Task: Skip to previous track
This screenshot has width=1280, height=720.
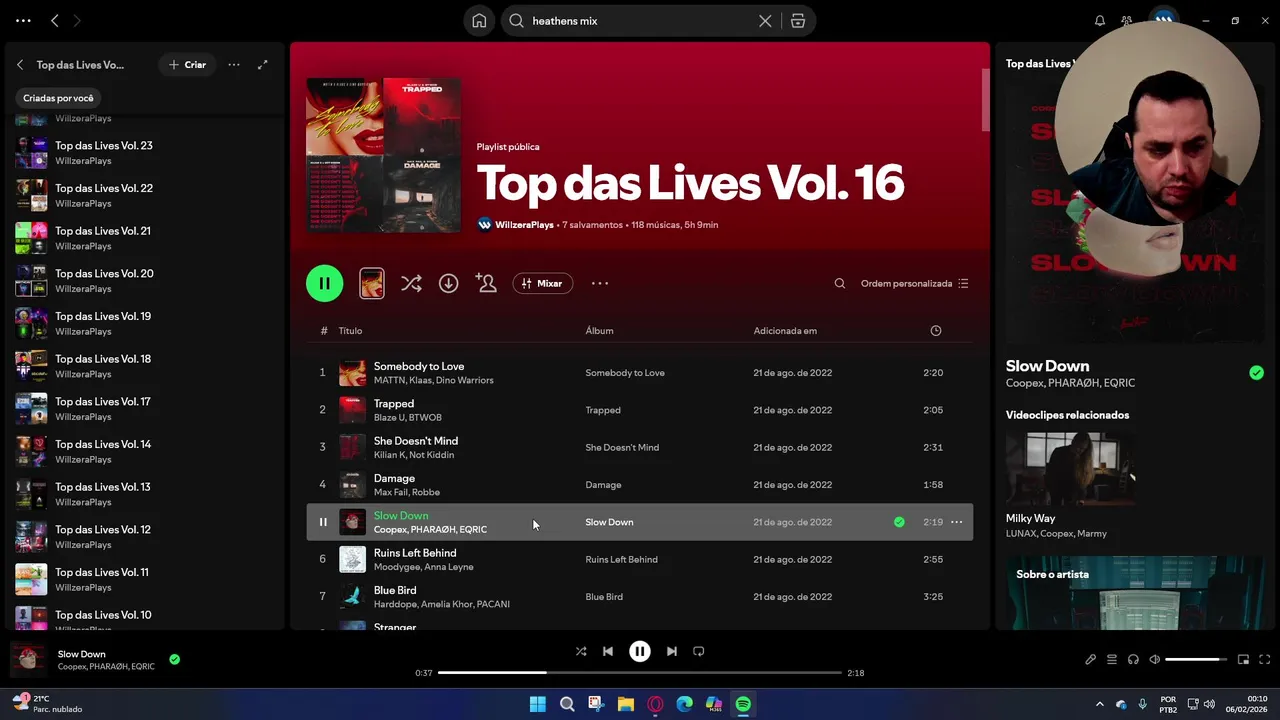Action: [x=608, y=651]
